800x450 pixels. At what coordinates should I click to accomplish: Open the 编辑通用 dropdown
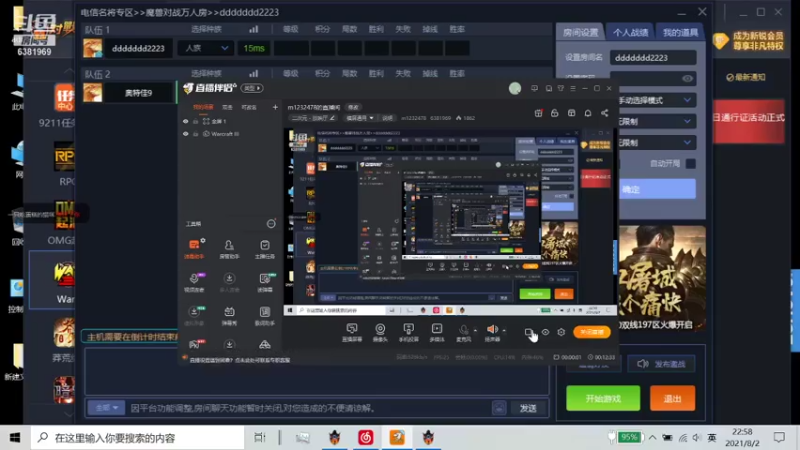[360, 118]
